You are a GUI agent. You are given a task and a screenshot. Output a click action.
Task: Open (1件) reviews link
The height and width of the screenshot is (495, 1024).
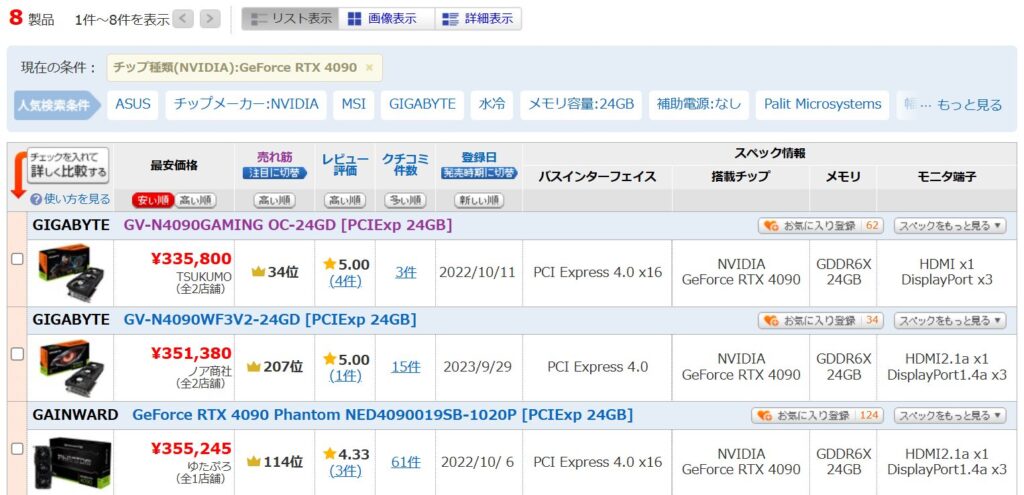[345, 376]
